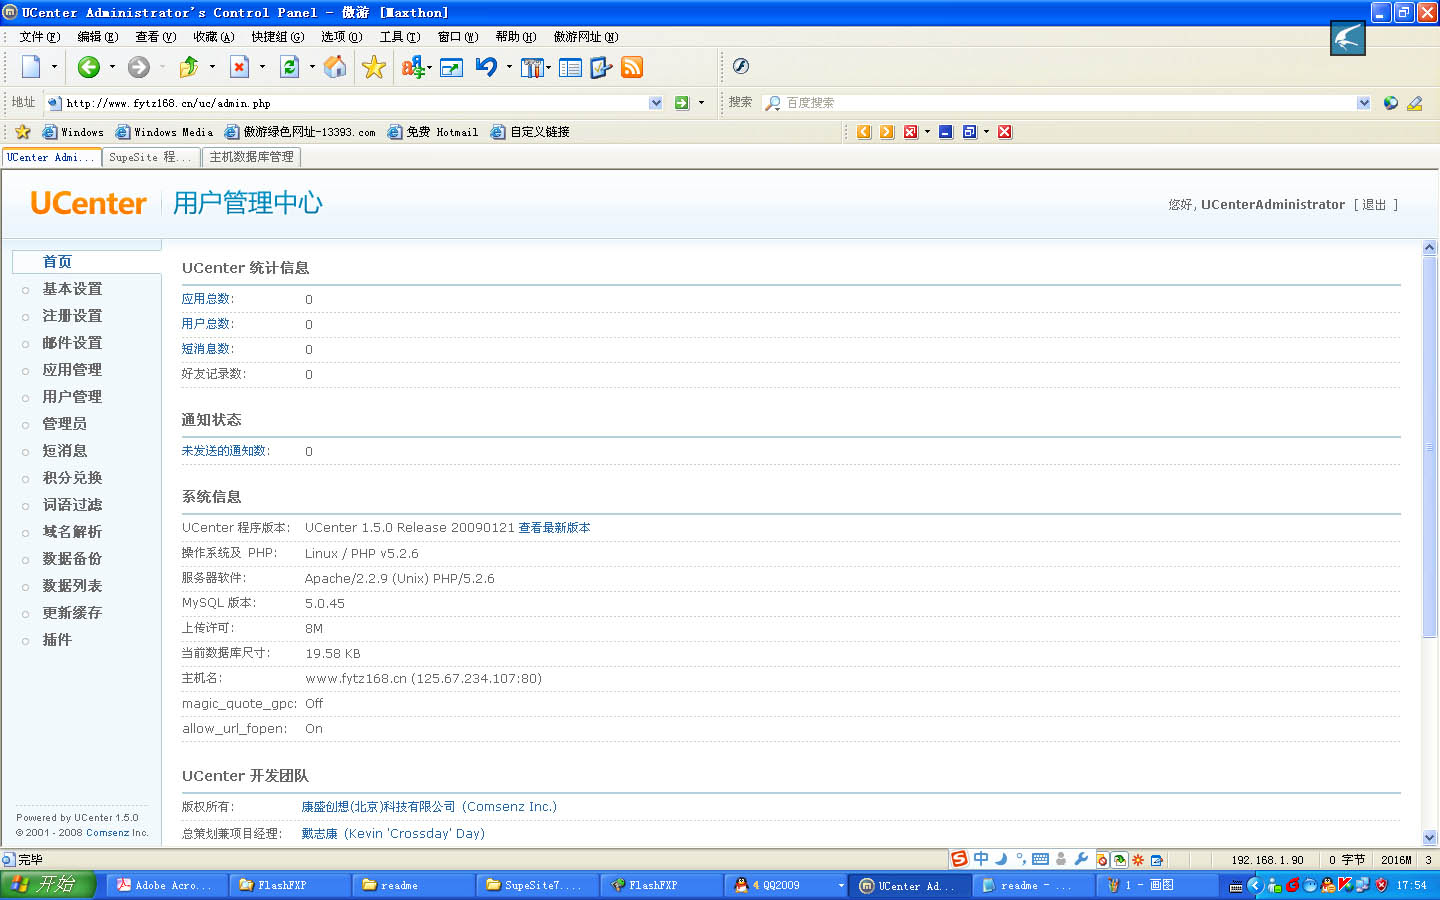Click the 康盛创想 company link
The height and width of the screenshot is (900, 1440).
429,807
